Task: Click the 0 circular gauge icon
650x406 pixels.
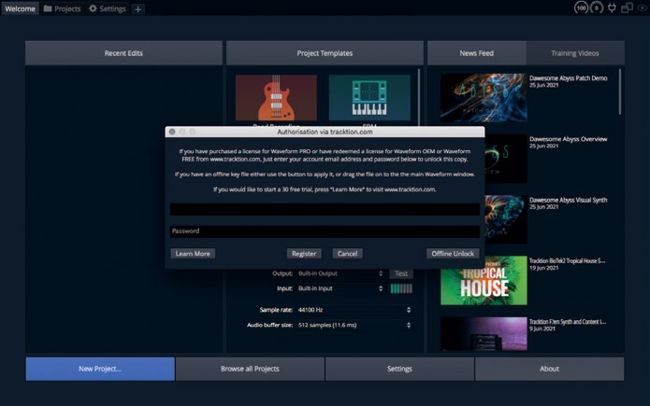Action: (x=597, y=8)
